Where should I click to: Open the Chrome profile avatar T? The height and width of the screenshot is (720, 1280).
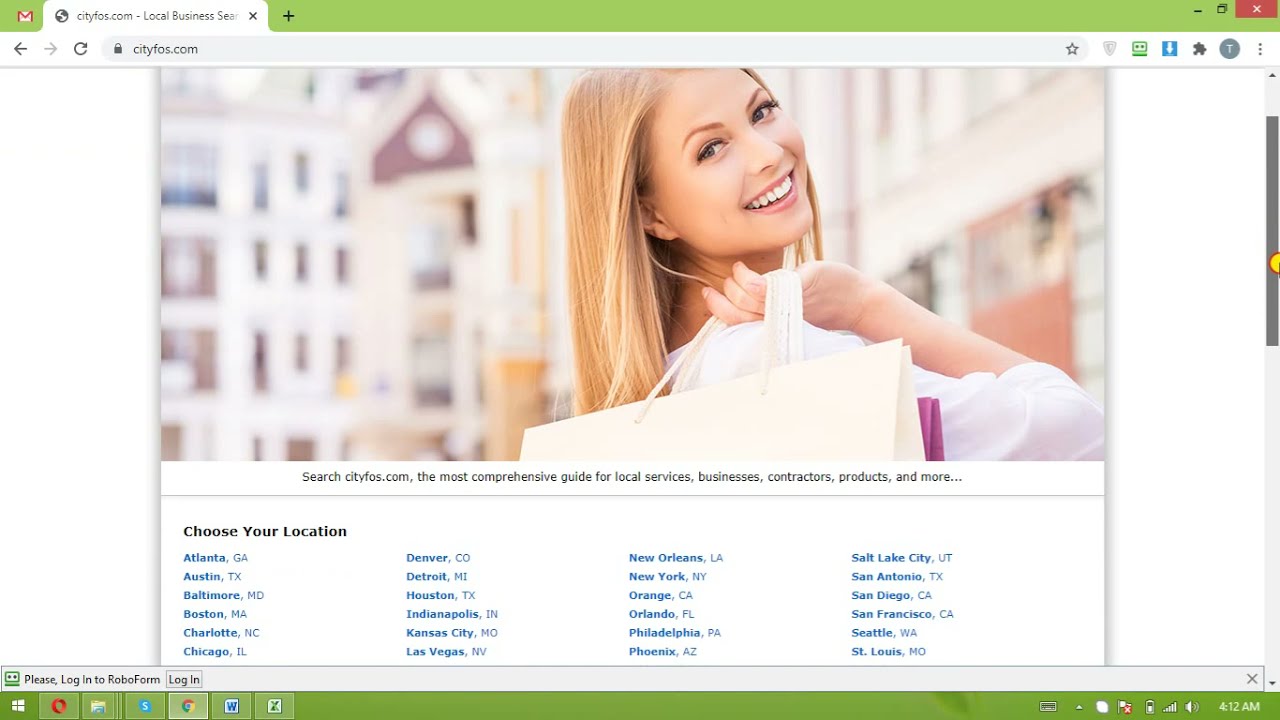point(1230,48)
